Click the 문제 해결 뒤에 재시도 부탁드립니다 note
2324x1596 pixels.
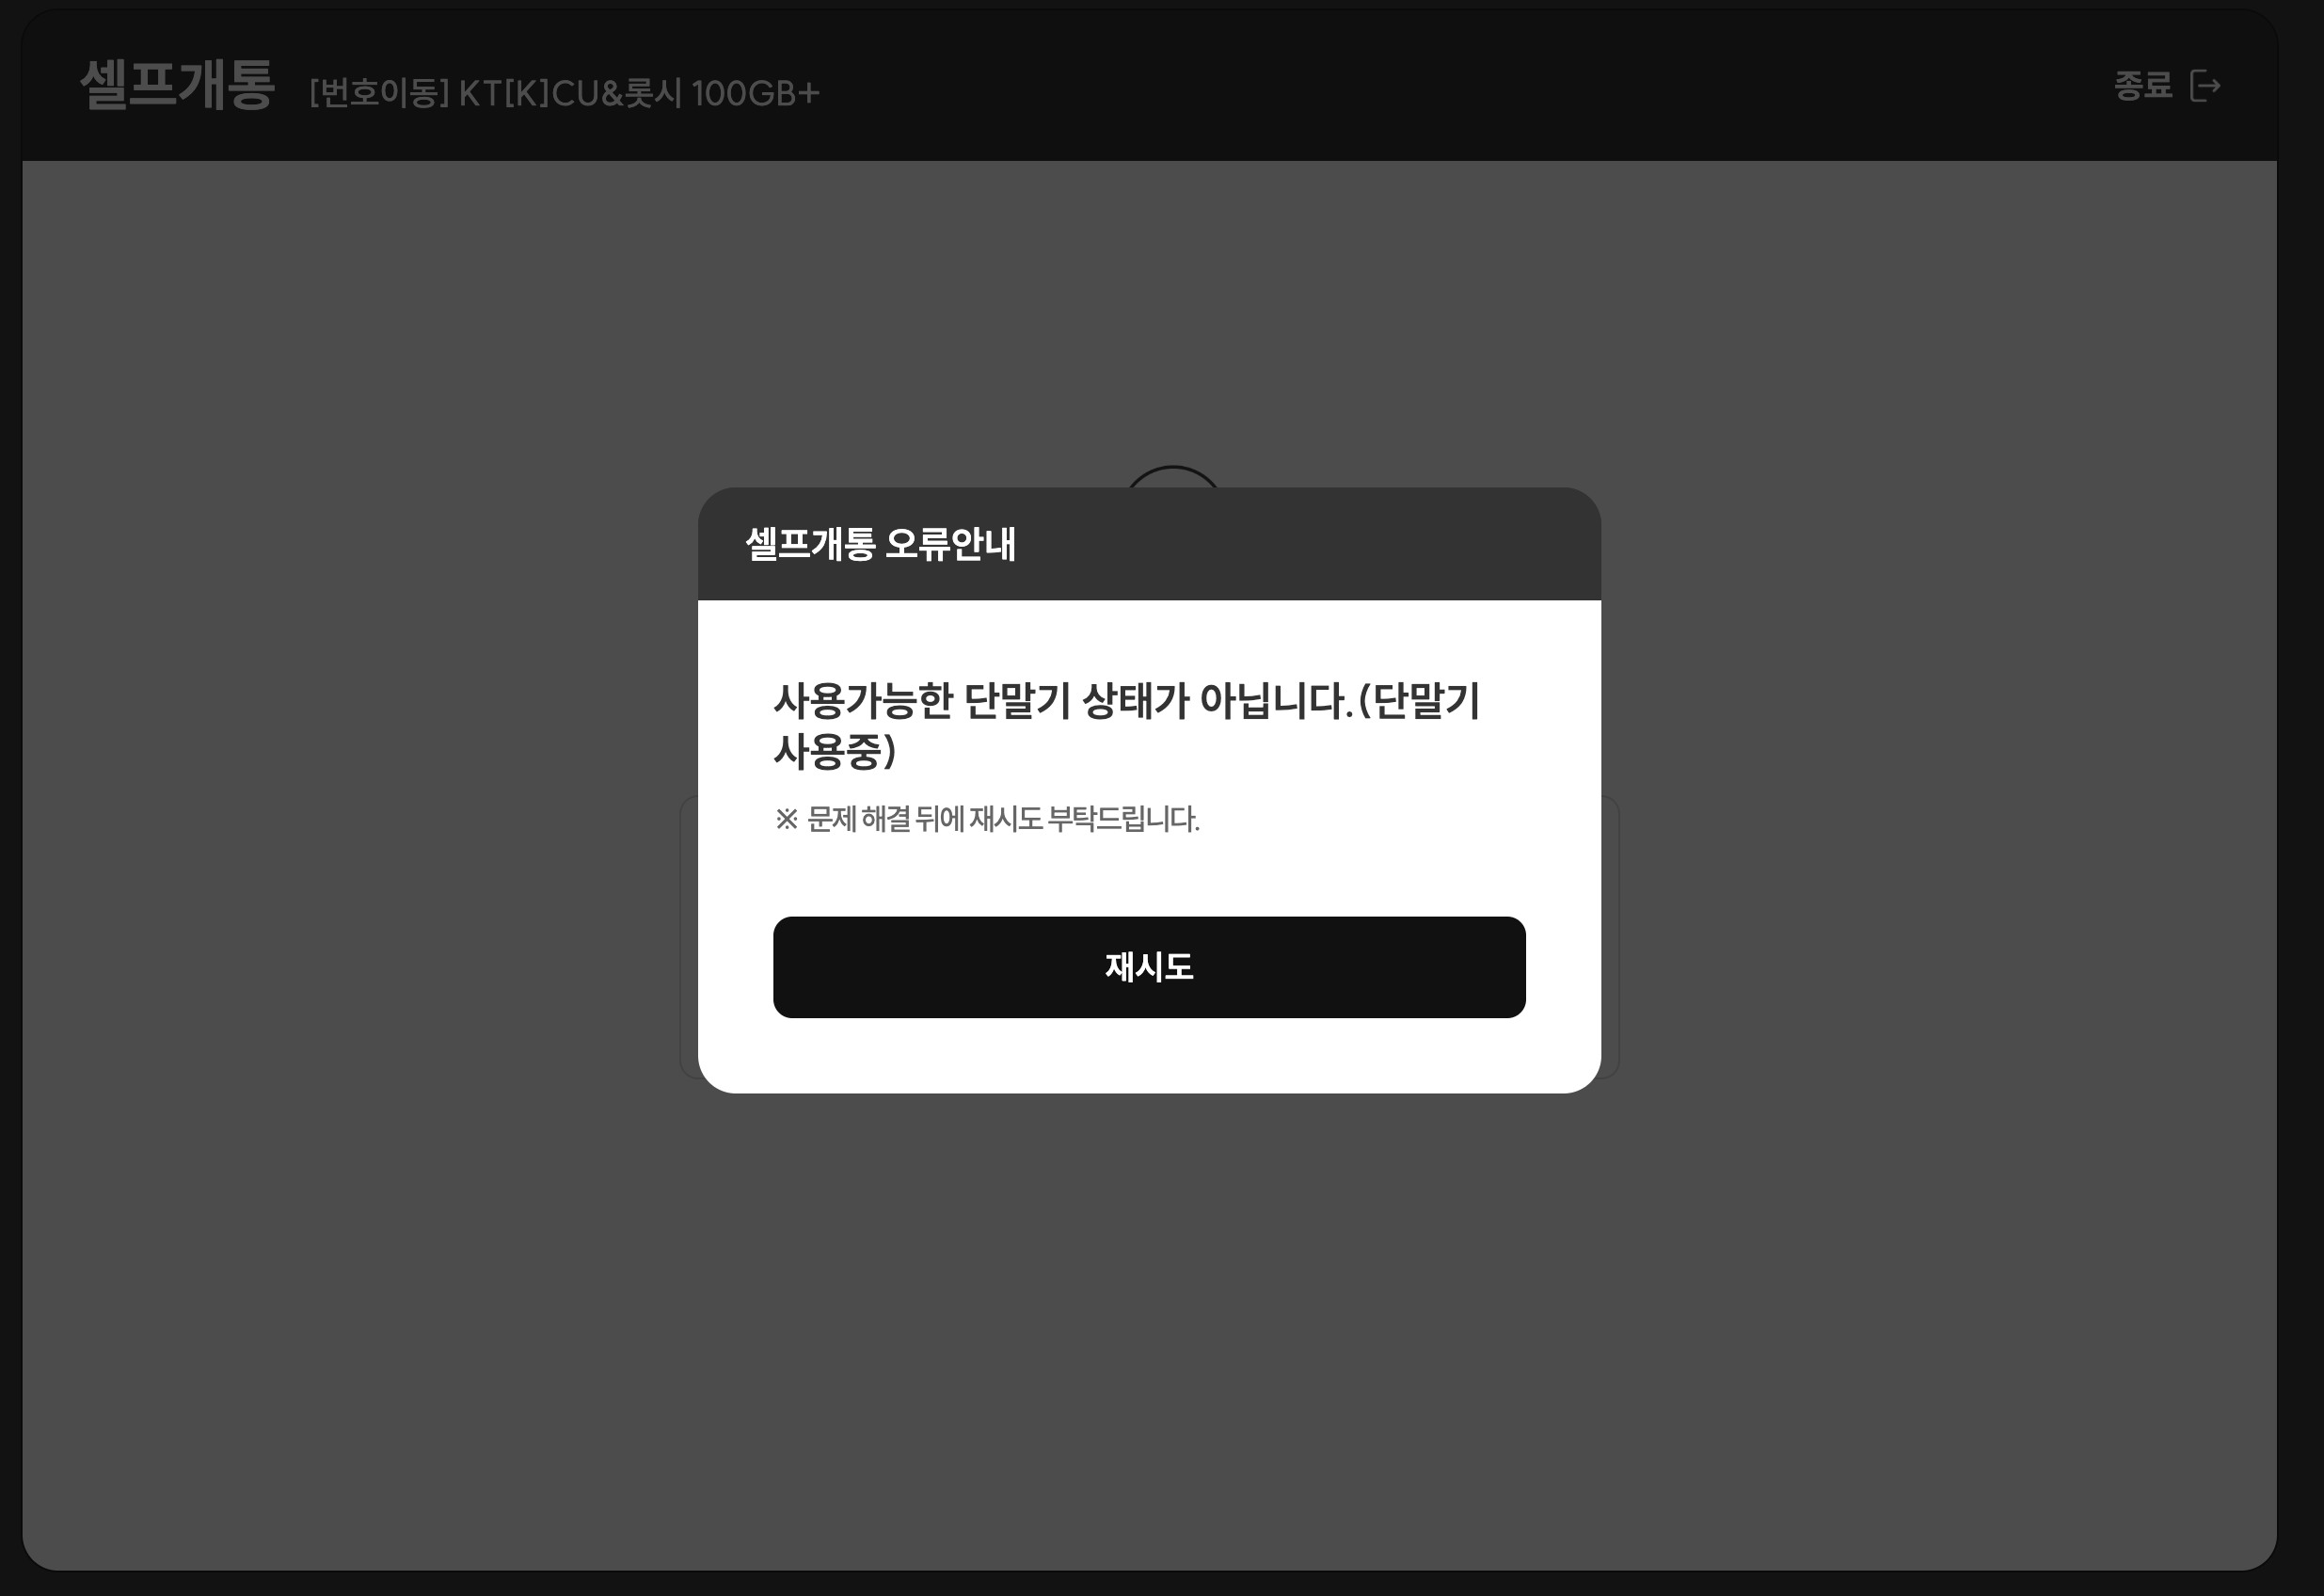[x=1003, y=819]
